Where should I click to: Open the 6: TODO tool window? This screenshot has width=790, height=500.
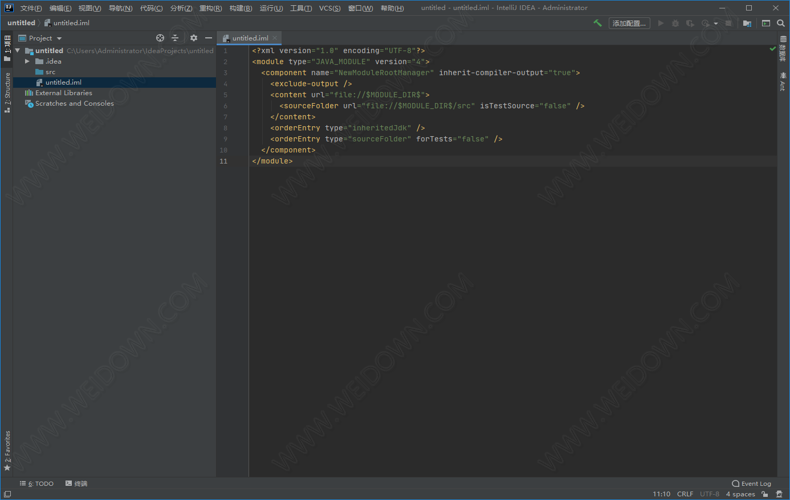click(36, 483)
